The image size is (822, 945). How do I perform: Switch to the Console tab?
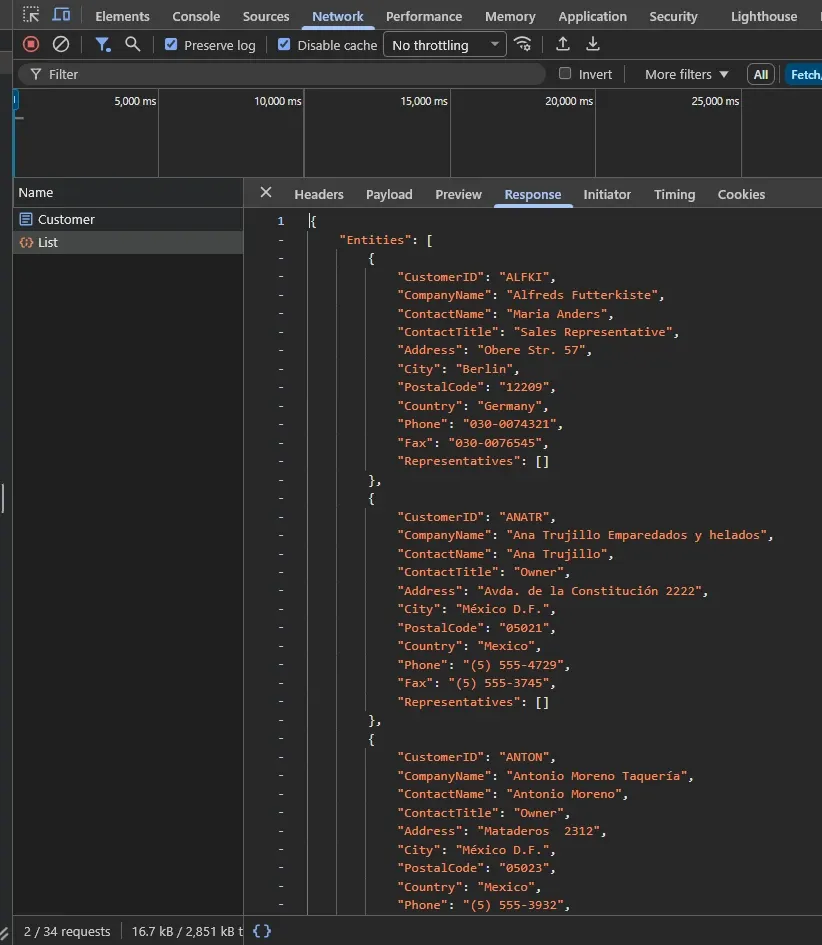point(196,16)
